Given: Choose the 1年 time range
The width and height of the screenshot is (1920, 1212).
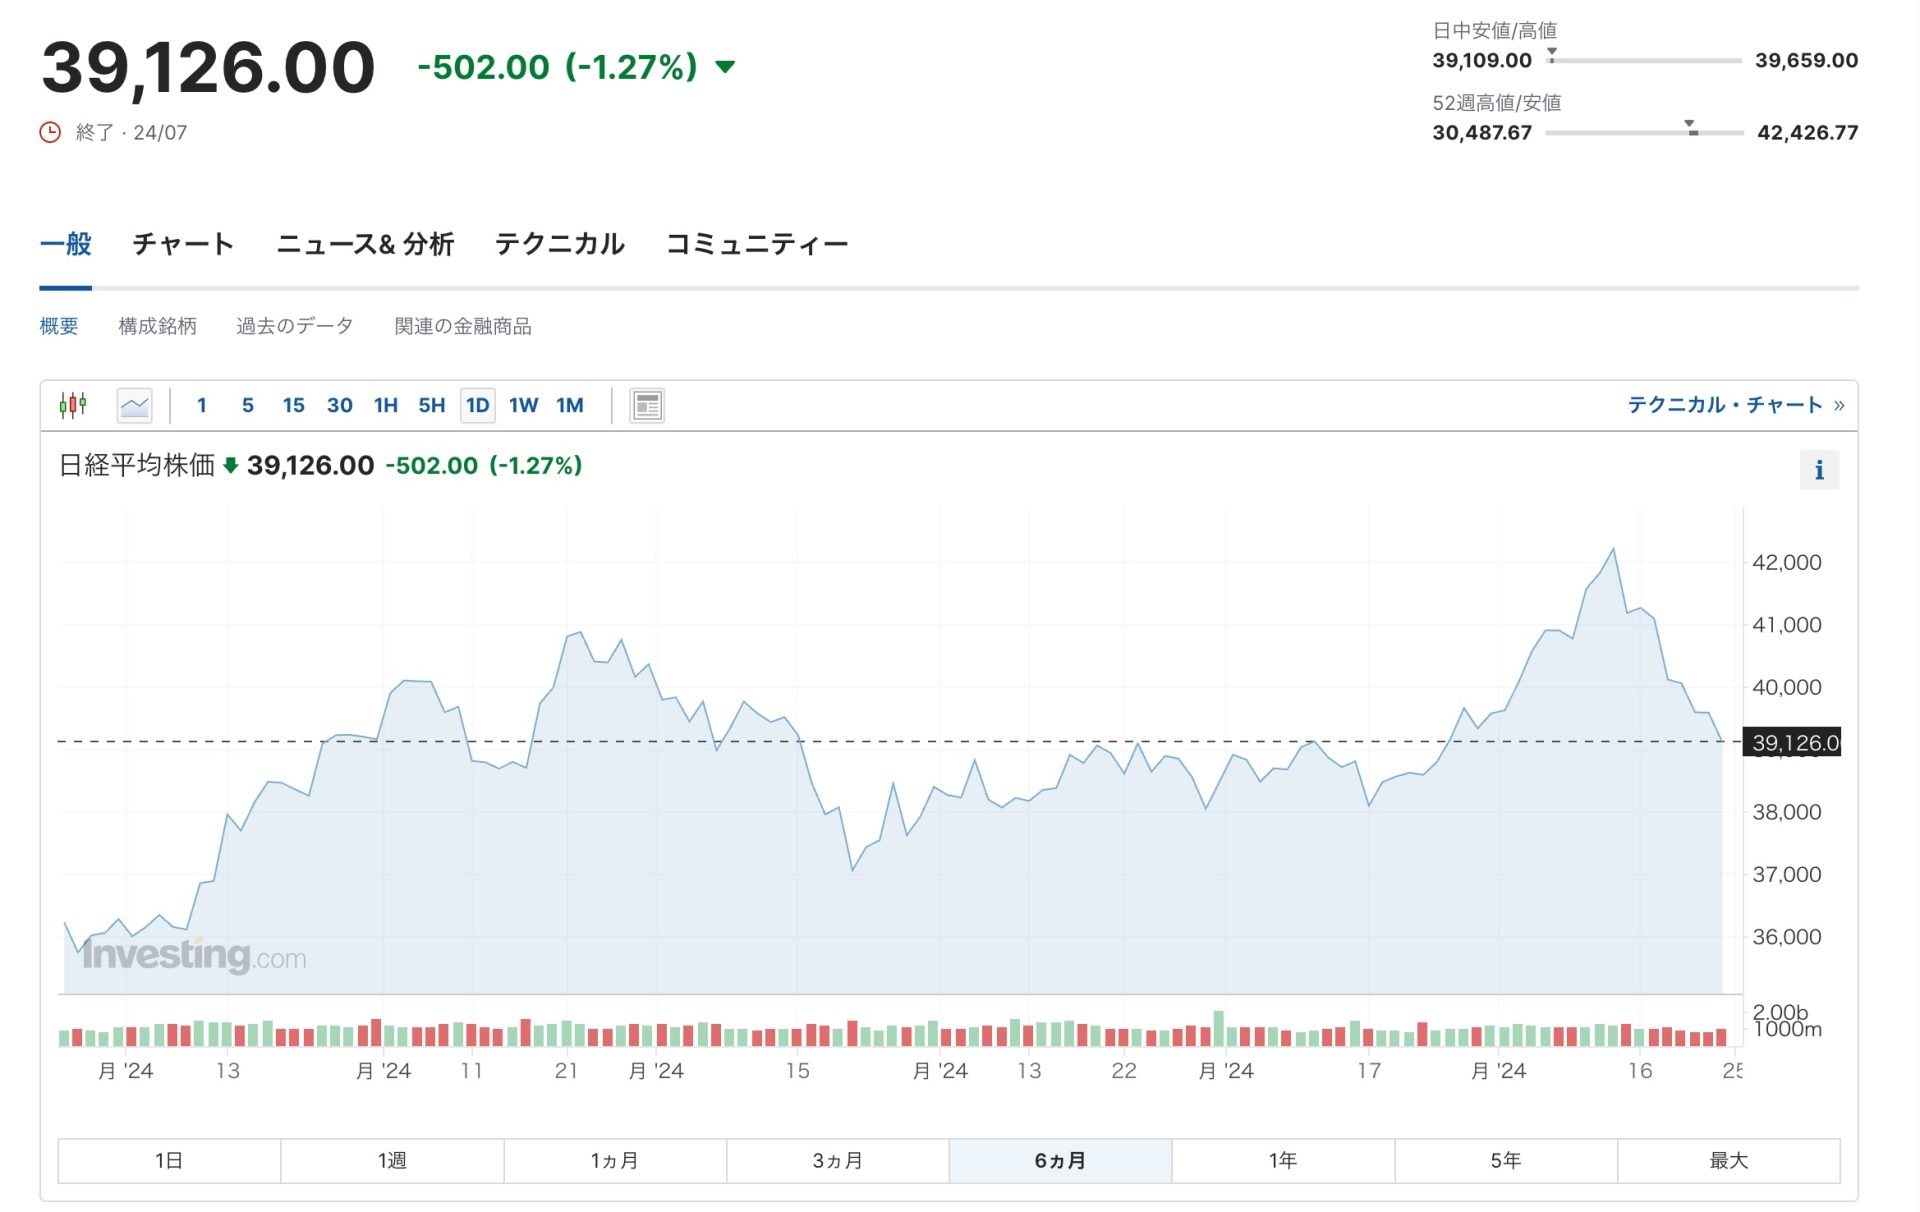Looking at the screenshot, I should coord(1282,1160).
